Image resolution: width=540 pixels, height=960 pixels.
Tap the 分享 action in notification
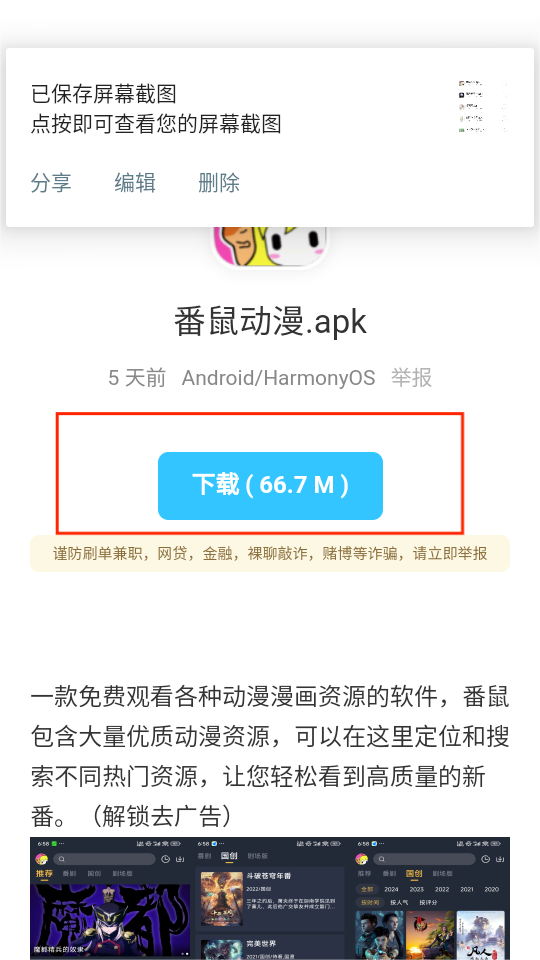[x=51, y=182]
